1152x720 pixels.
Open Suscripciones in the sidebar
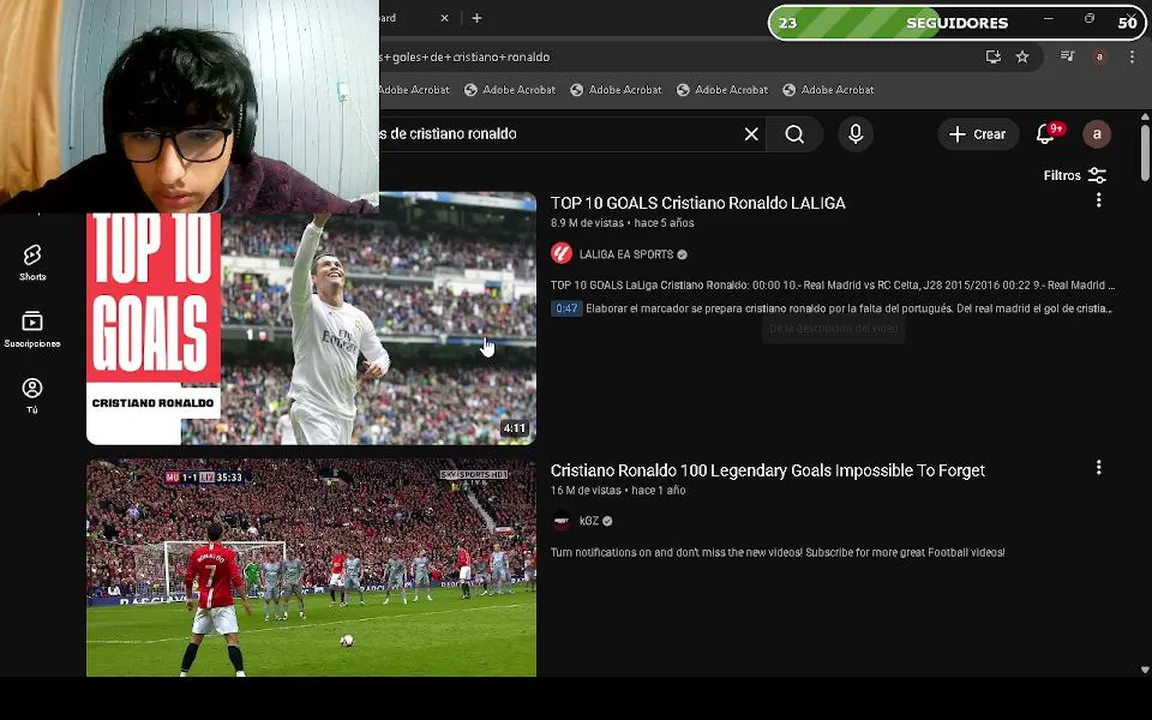coord(32,328)
